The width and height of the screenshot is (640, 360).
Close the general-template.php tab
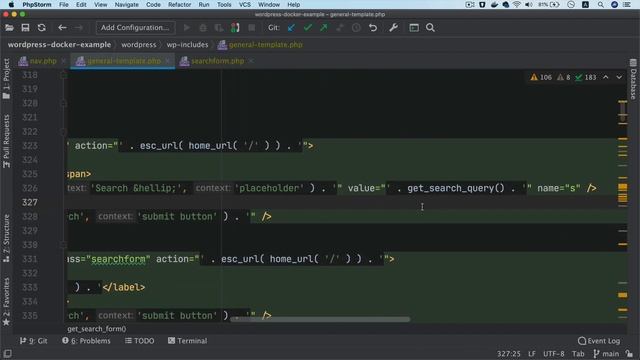click(x=168, y=61)
